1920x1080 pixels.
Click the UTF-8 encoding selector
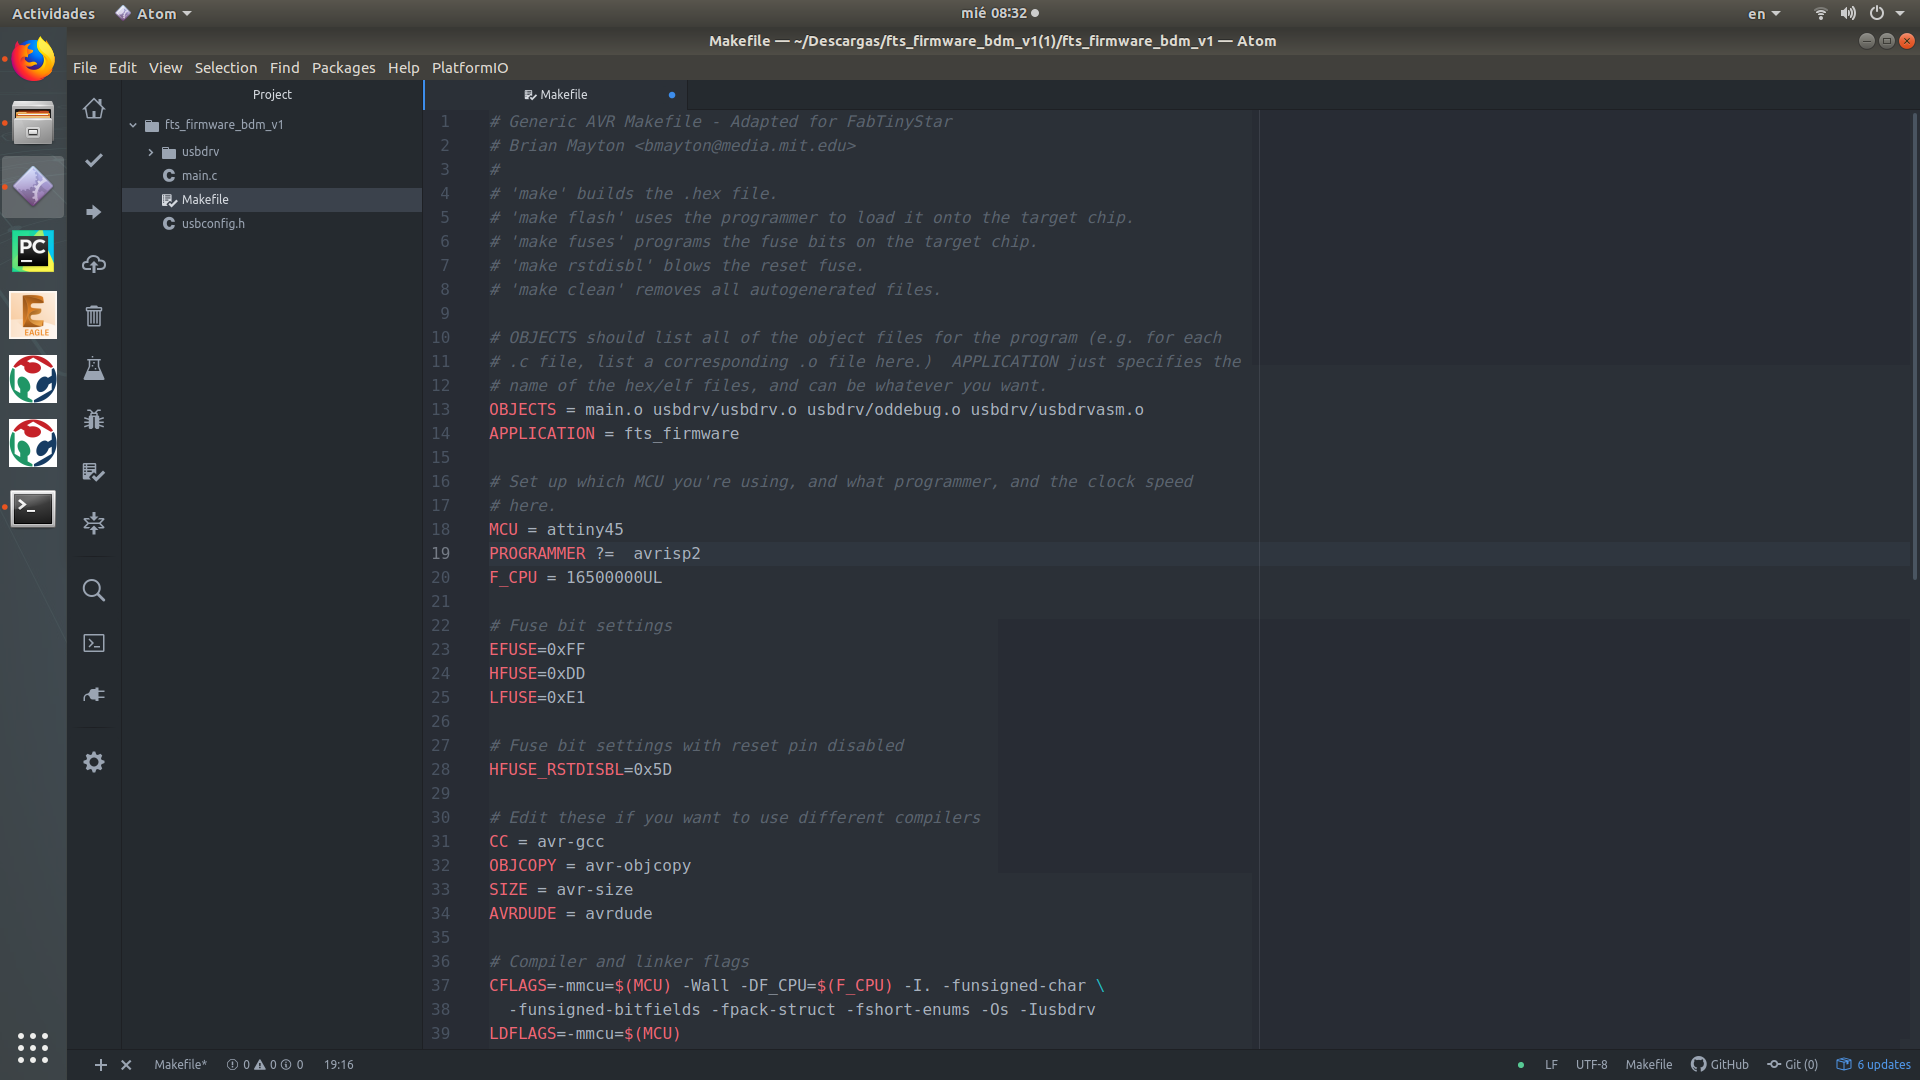[x=1591, y=1065]
